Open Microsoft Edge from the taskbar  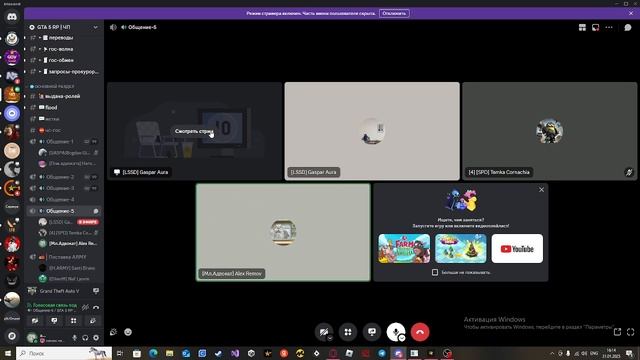click(153, 353)
